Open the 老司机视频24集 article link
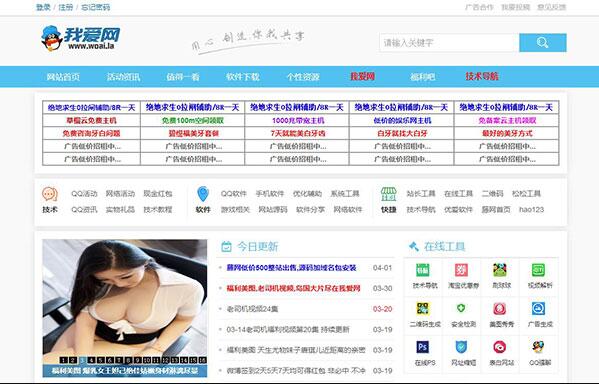The width and height of the screenshot is (599, 384). (x=252, y=309)
